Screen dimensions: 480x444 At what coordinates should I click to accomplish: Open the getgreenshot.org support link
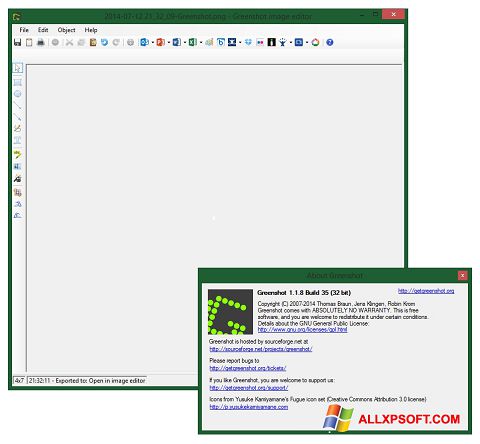249,388
